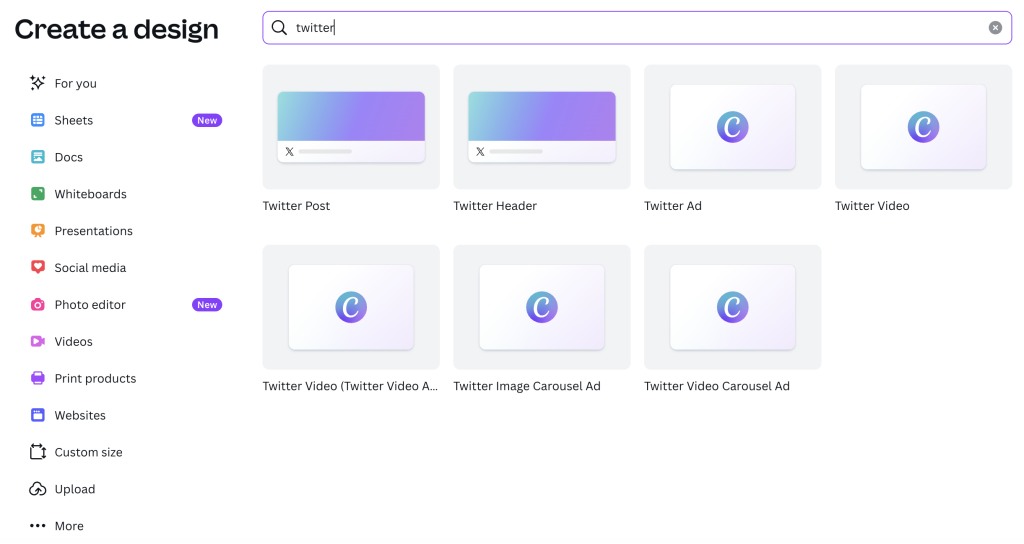Click the Twitter Video (Twitter Video A... label

(350, 386)
